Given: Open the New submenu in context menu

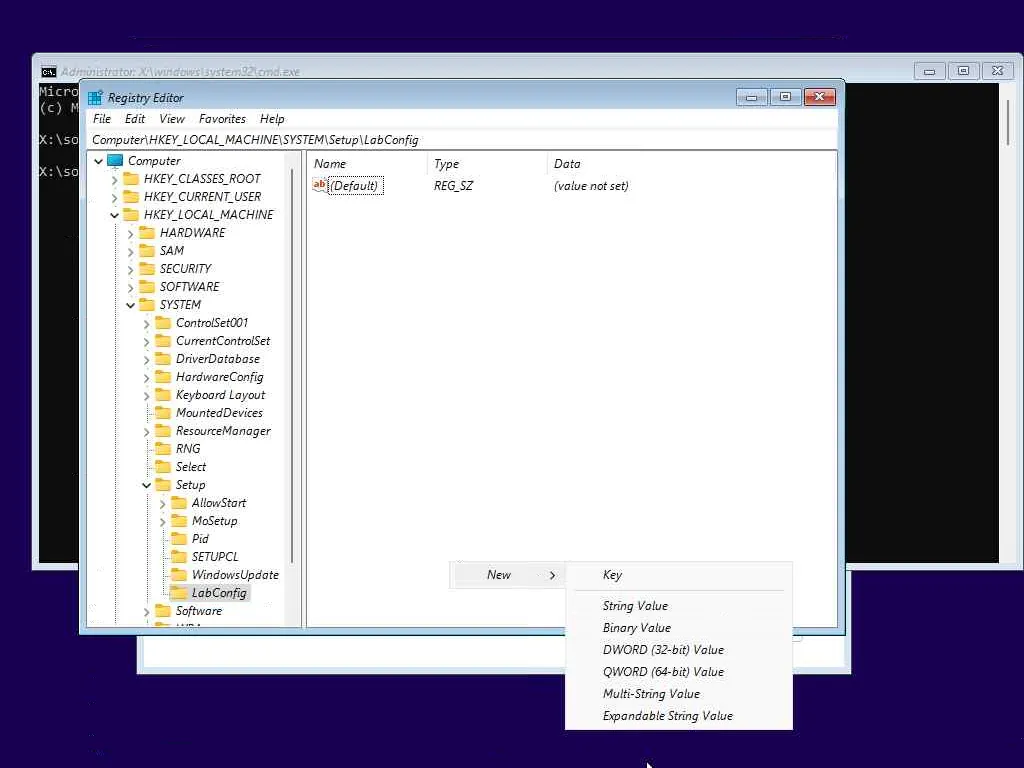Looking at the screenshot, I should [x=507, y=575].
